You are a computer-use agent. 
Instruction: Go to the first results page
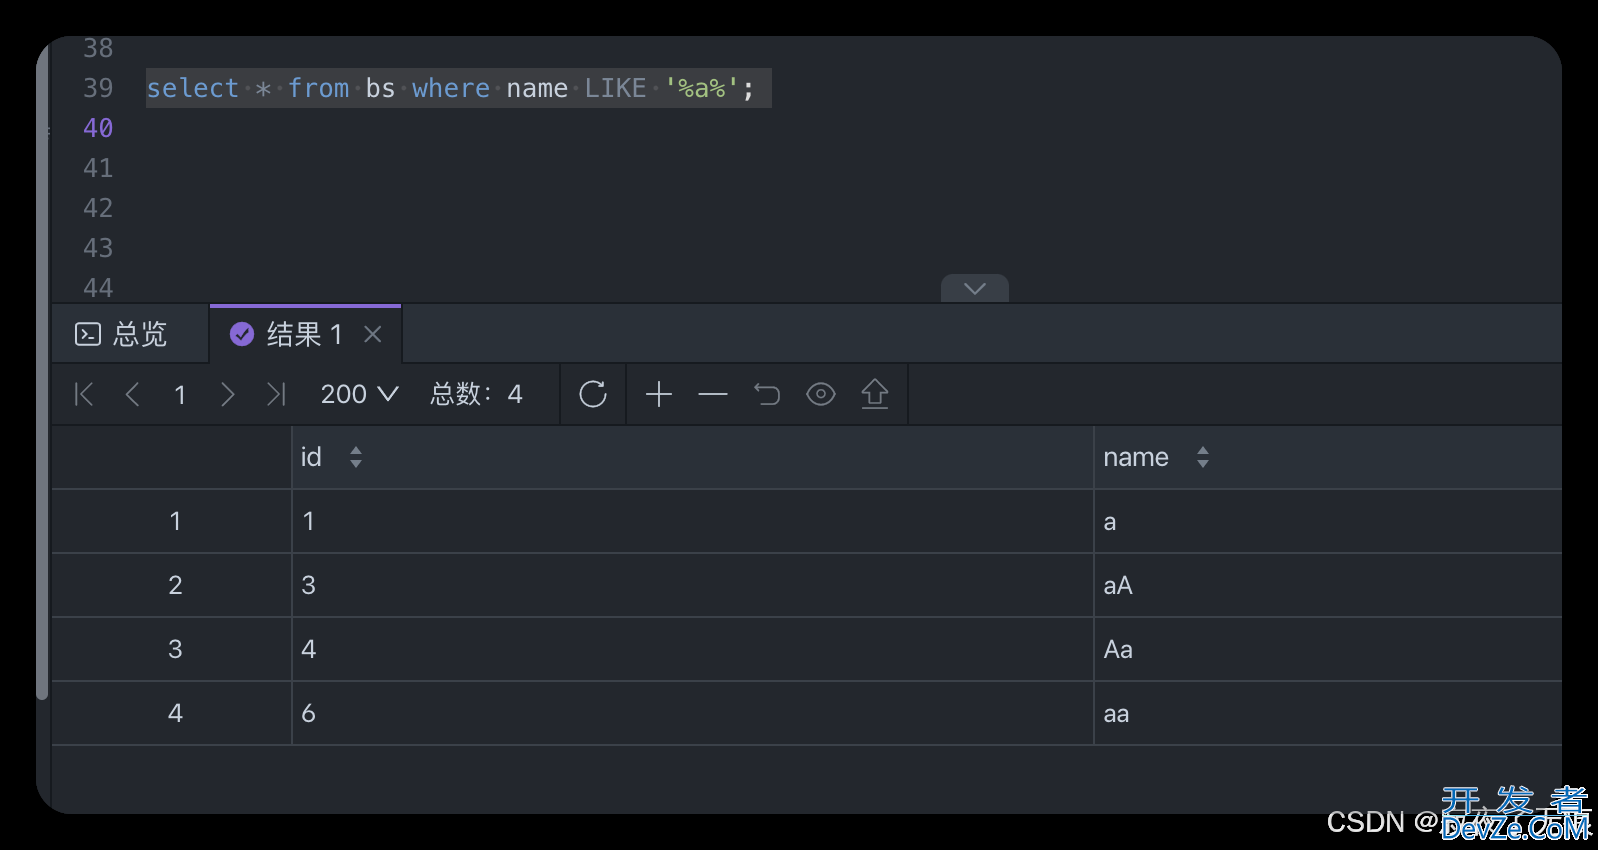tap(84, 394)
